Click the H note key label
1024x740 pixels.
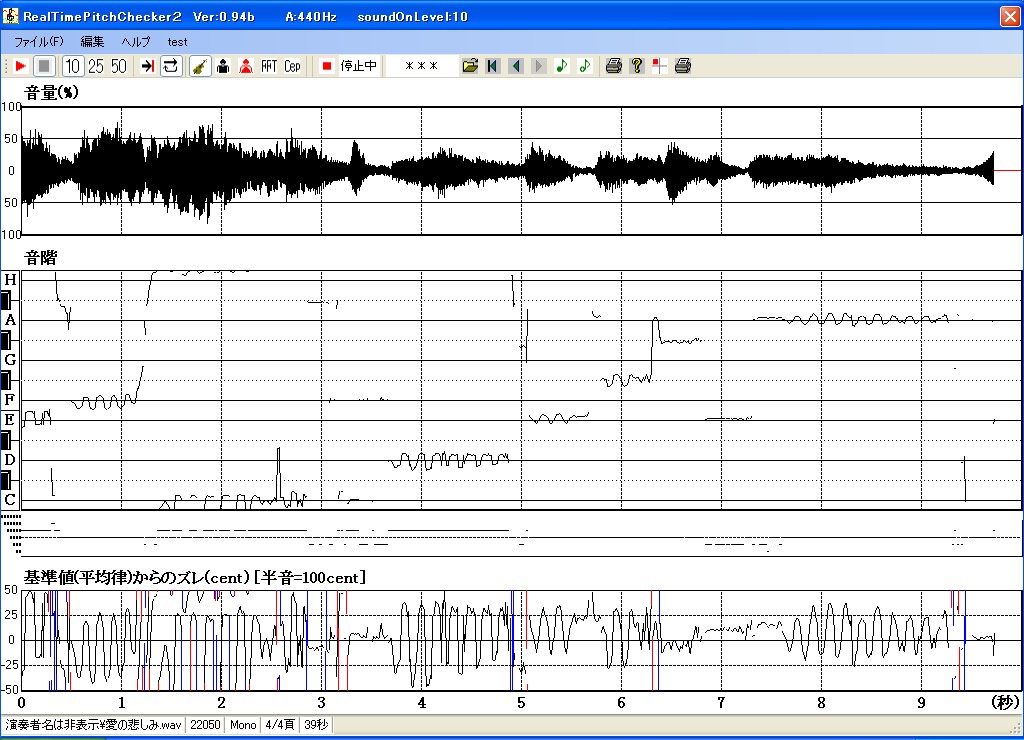[x=10, y=280]
